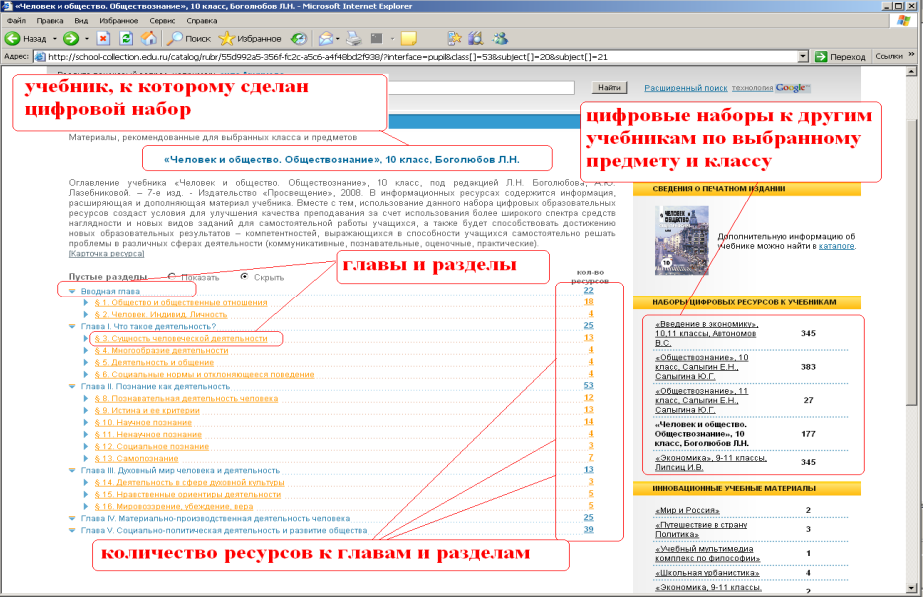Image resolution: width=923 pixels, height=597 pixels.
Task: Select the Показать radio button
Action: click(172, 276)
